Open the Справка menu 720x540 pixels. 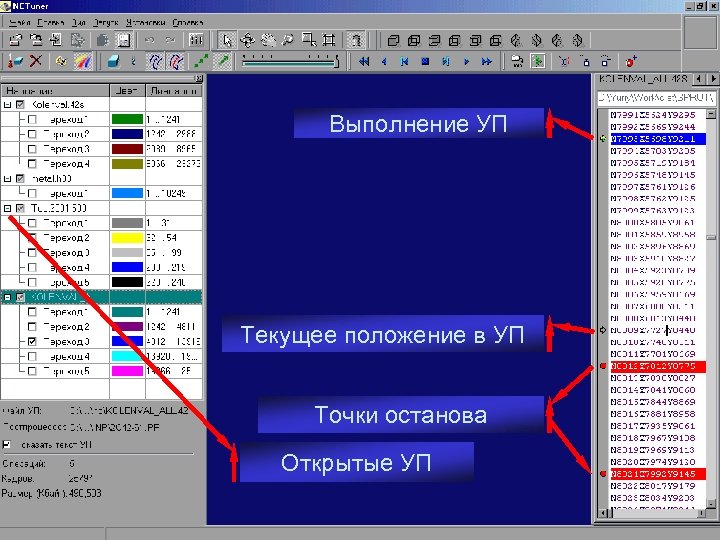[187, 22]
